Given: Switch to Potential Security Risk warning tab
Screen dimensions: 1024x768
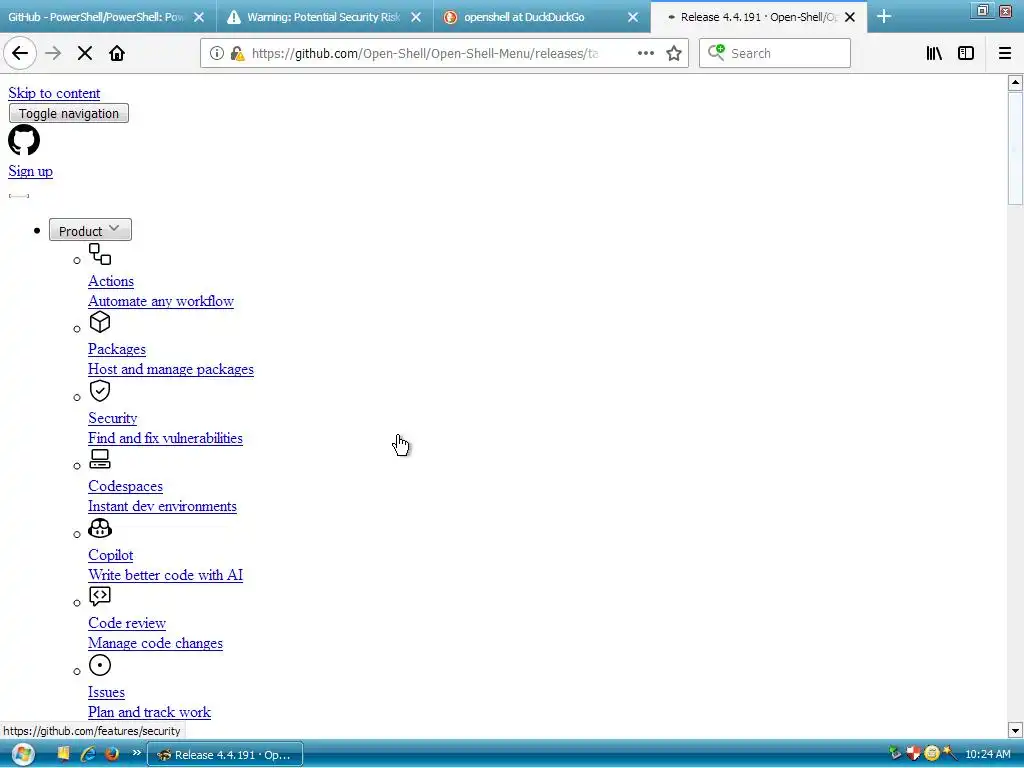Looking at the screenshot, I should 313,17.
